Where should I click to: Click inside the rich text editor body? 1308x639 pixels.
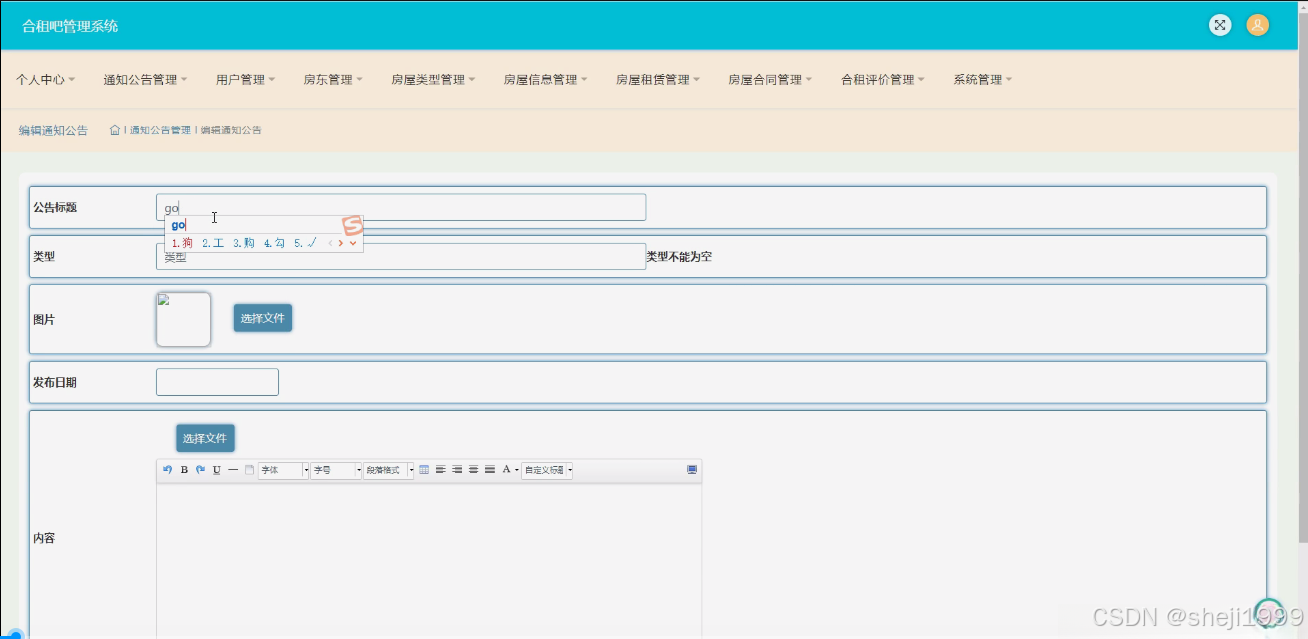coord(429,560)
